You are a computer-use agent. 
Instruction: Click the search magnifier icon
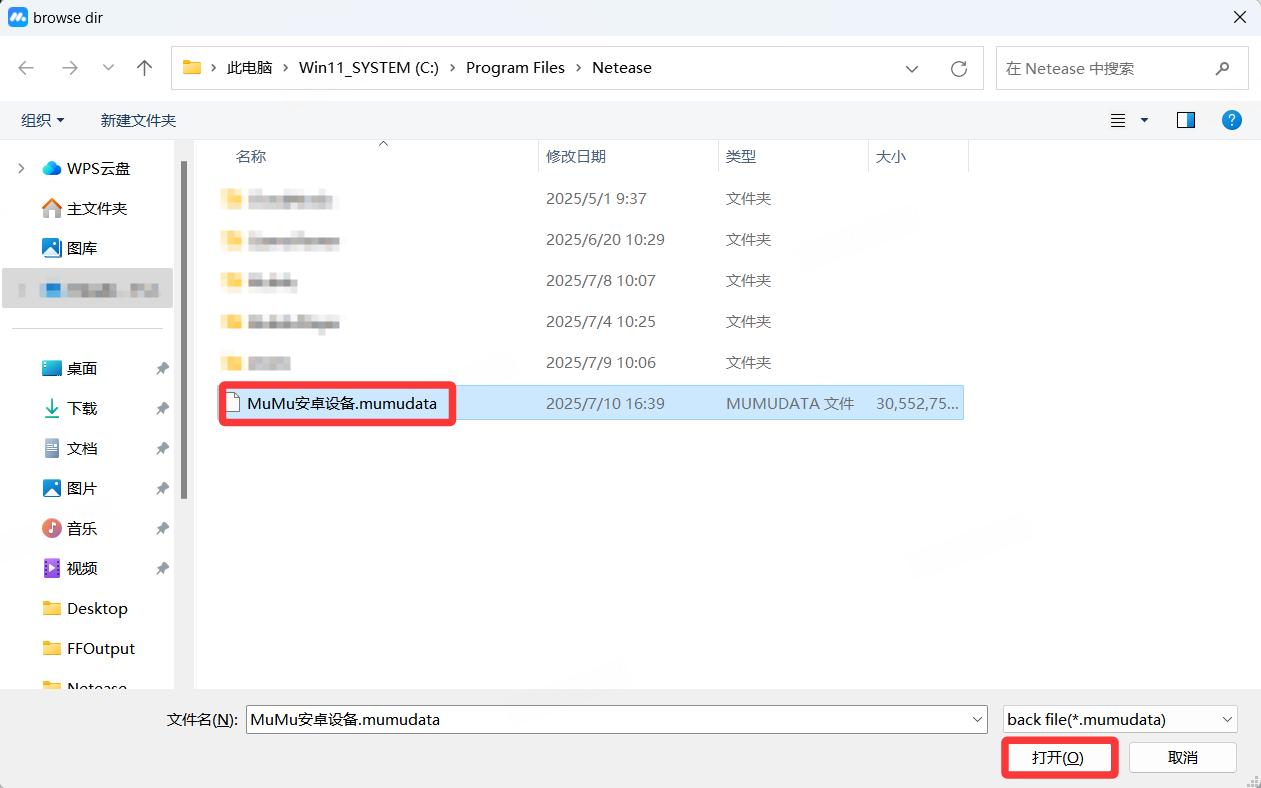pyautogui.click(x=1222, y=68)
